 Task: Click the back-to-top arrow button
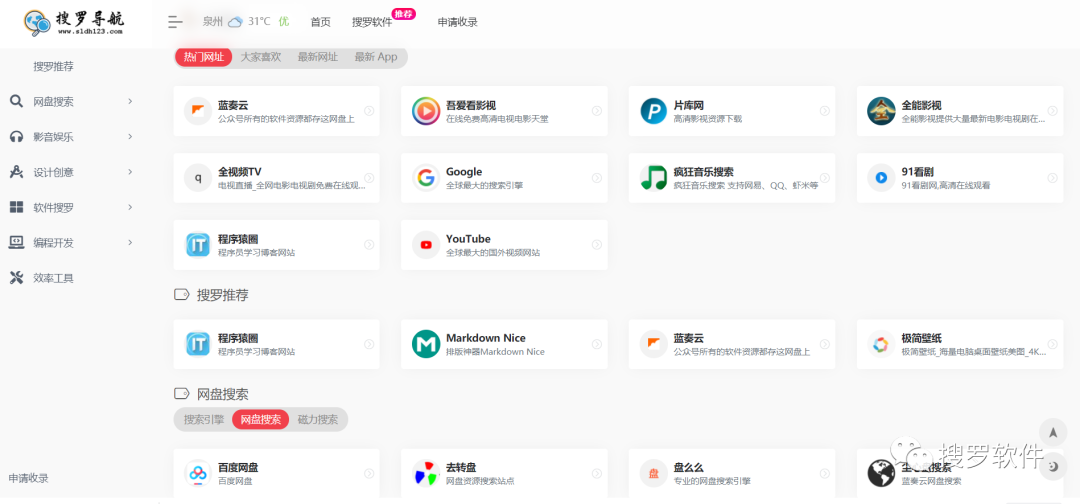1052,432
